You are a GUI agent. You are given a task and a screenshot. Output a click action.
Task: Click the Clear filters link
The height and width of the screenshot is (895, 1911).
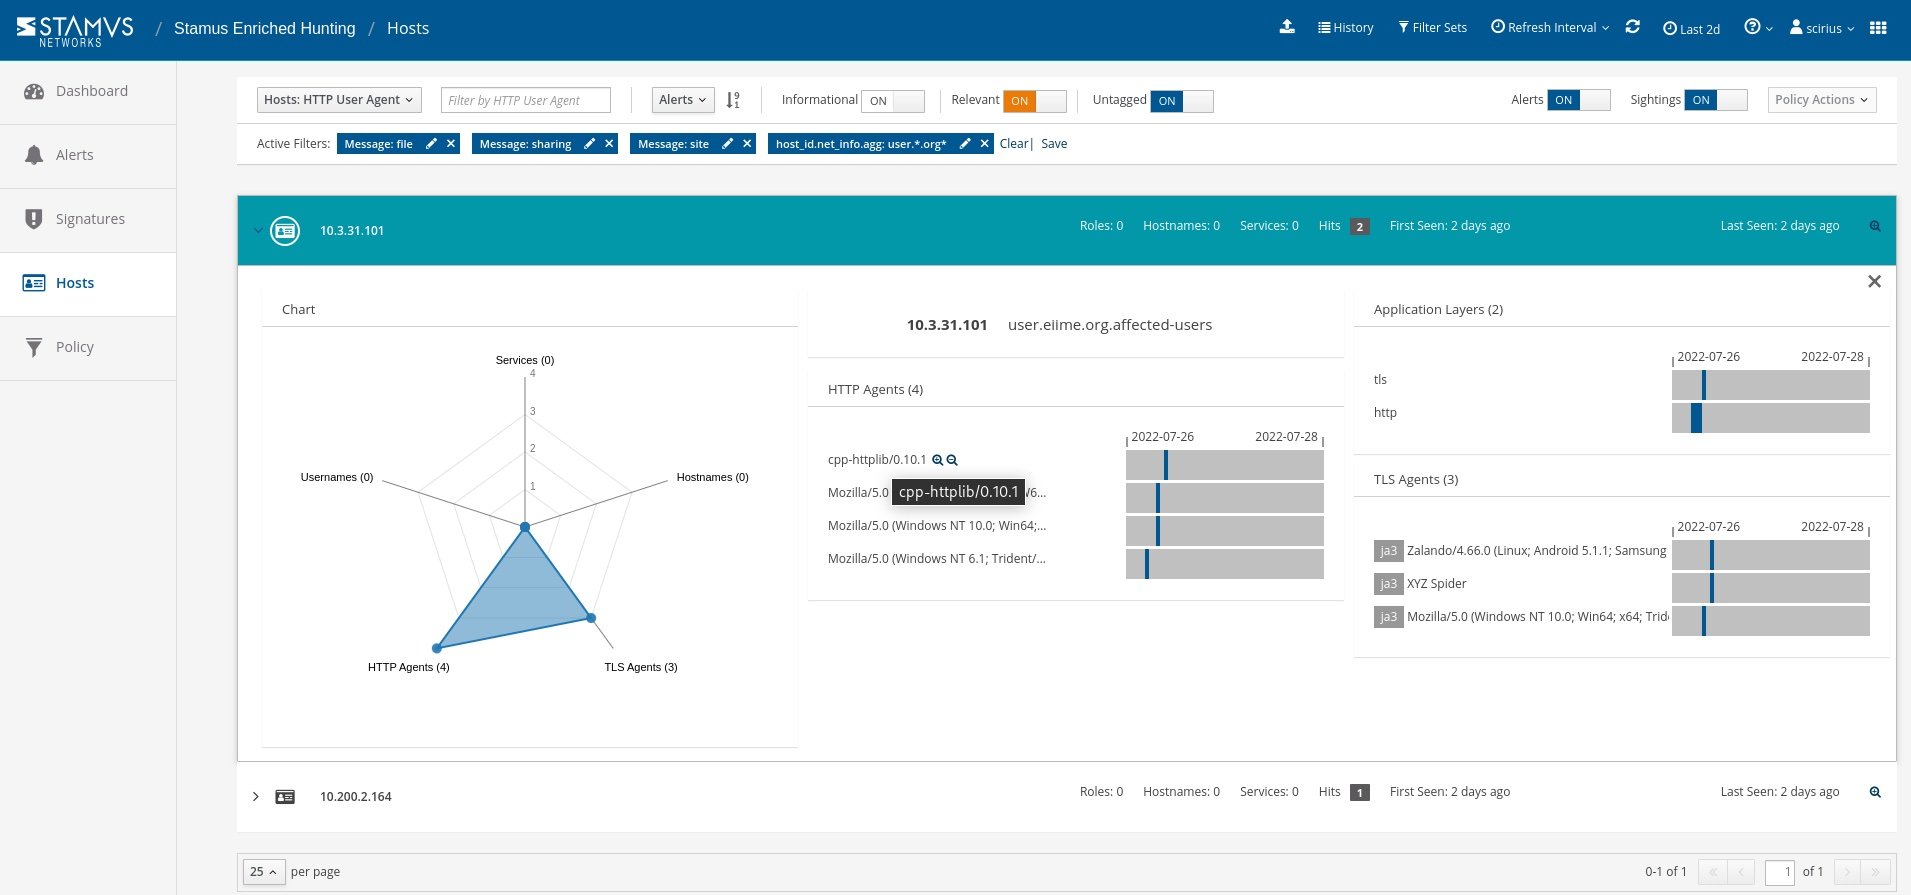click(x=1014, y=144)
